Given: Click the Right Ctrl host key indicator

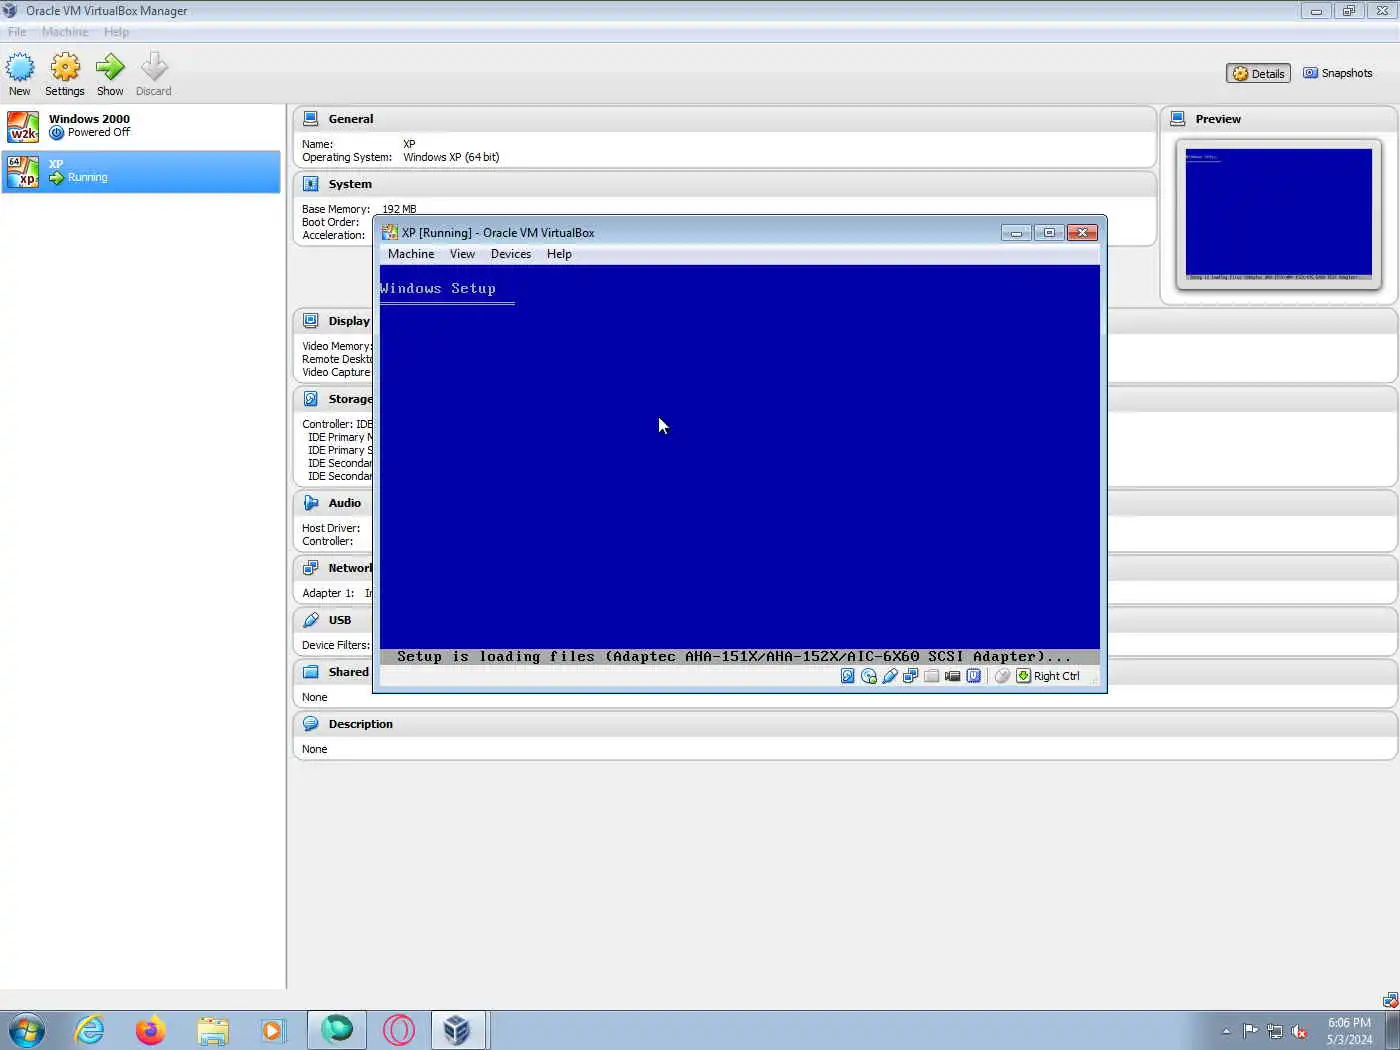Looking at the screenshot, I should 1048,676.
